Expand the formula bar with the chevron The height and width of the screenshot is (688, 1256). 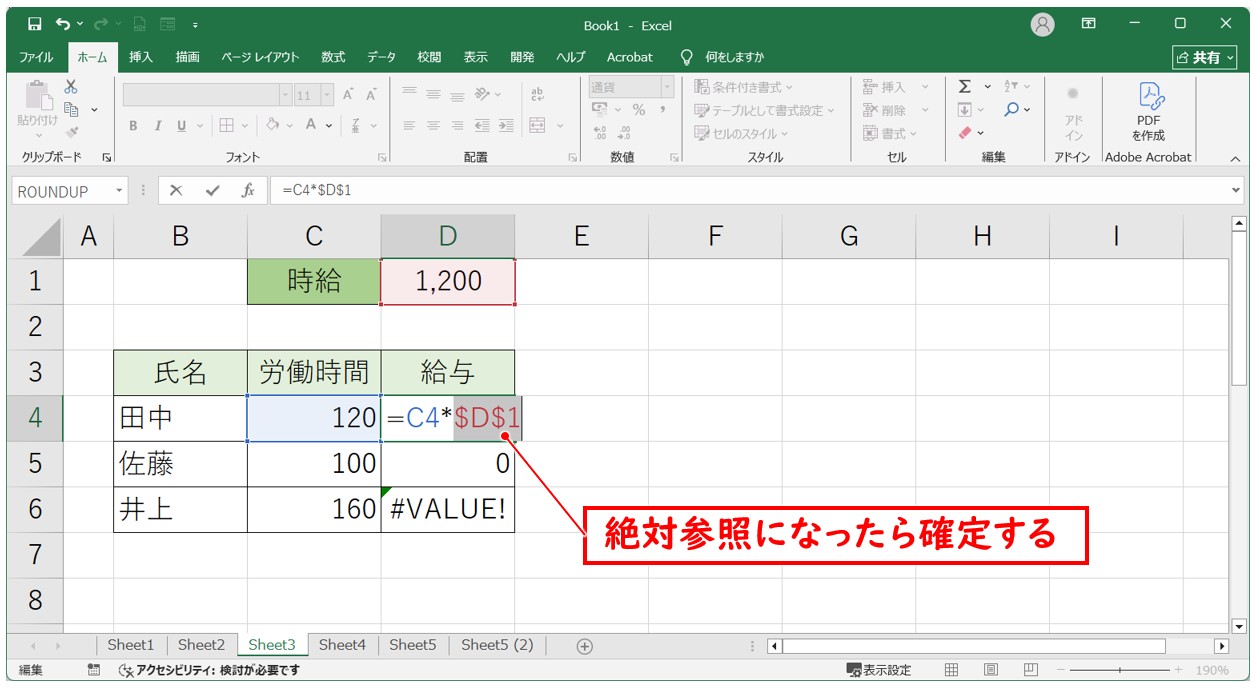[1237, 190]
